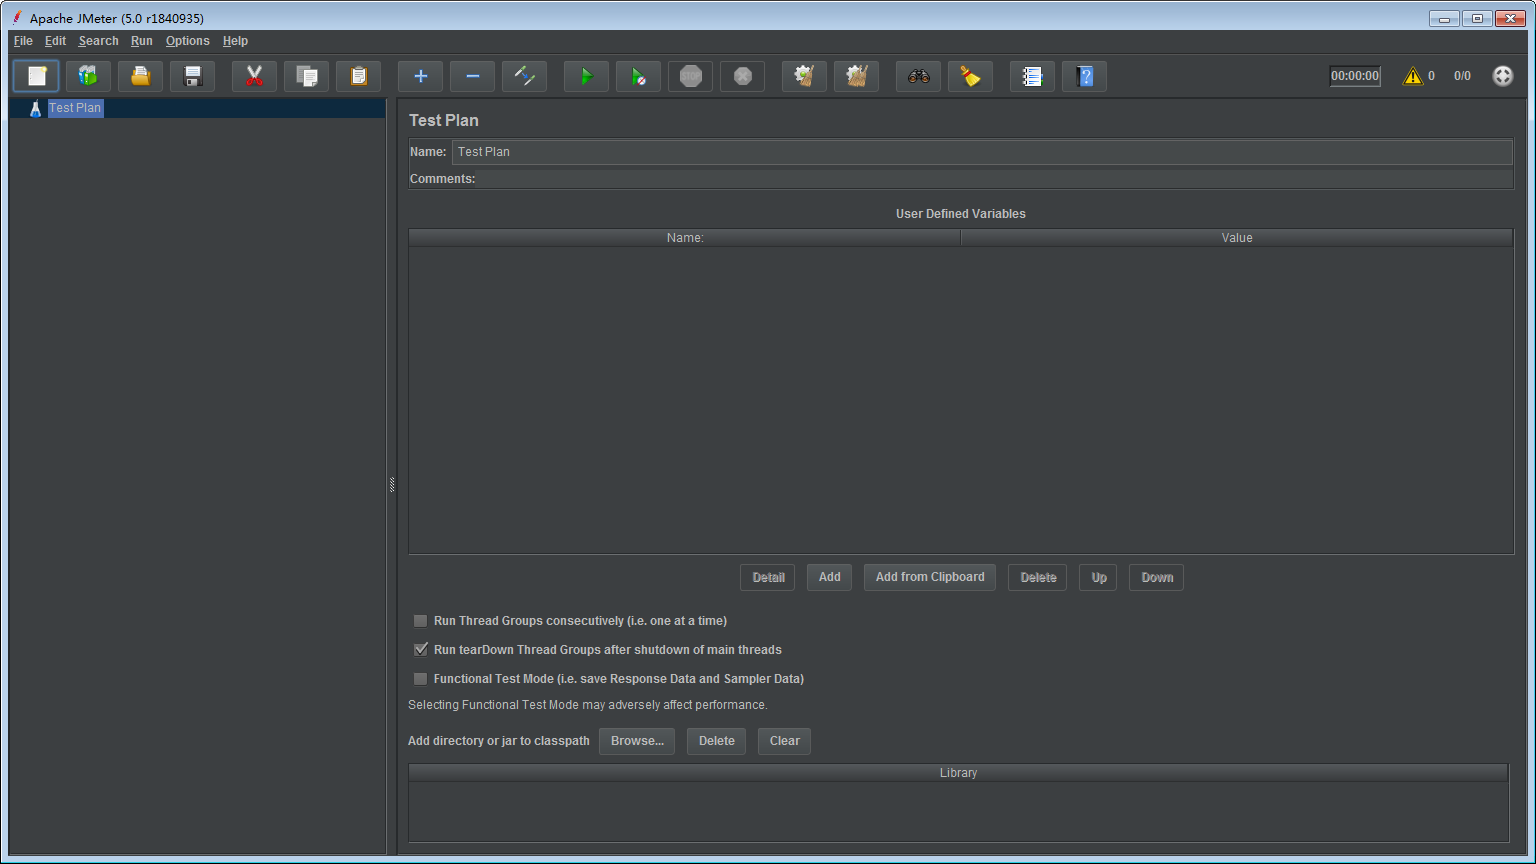1536x864 pixels.
Task: Collapse all nodes with minus icon
Action: point(472,76)
